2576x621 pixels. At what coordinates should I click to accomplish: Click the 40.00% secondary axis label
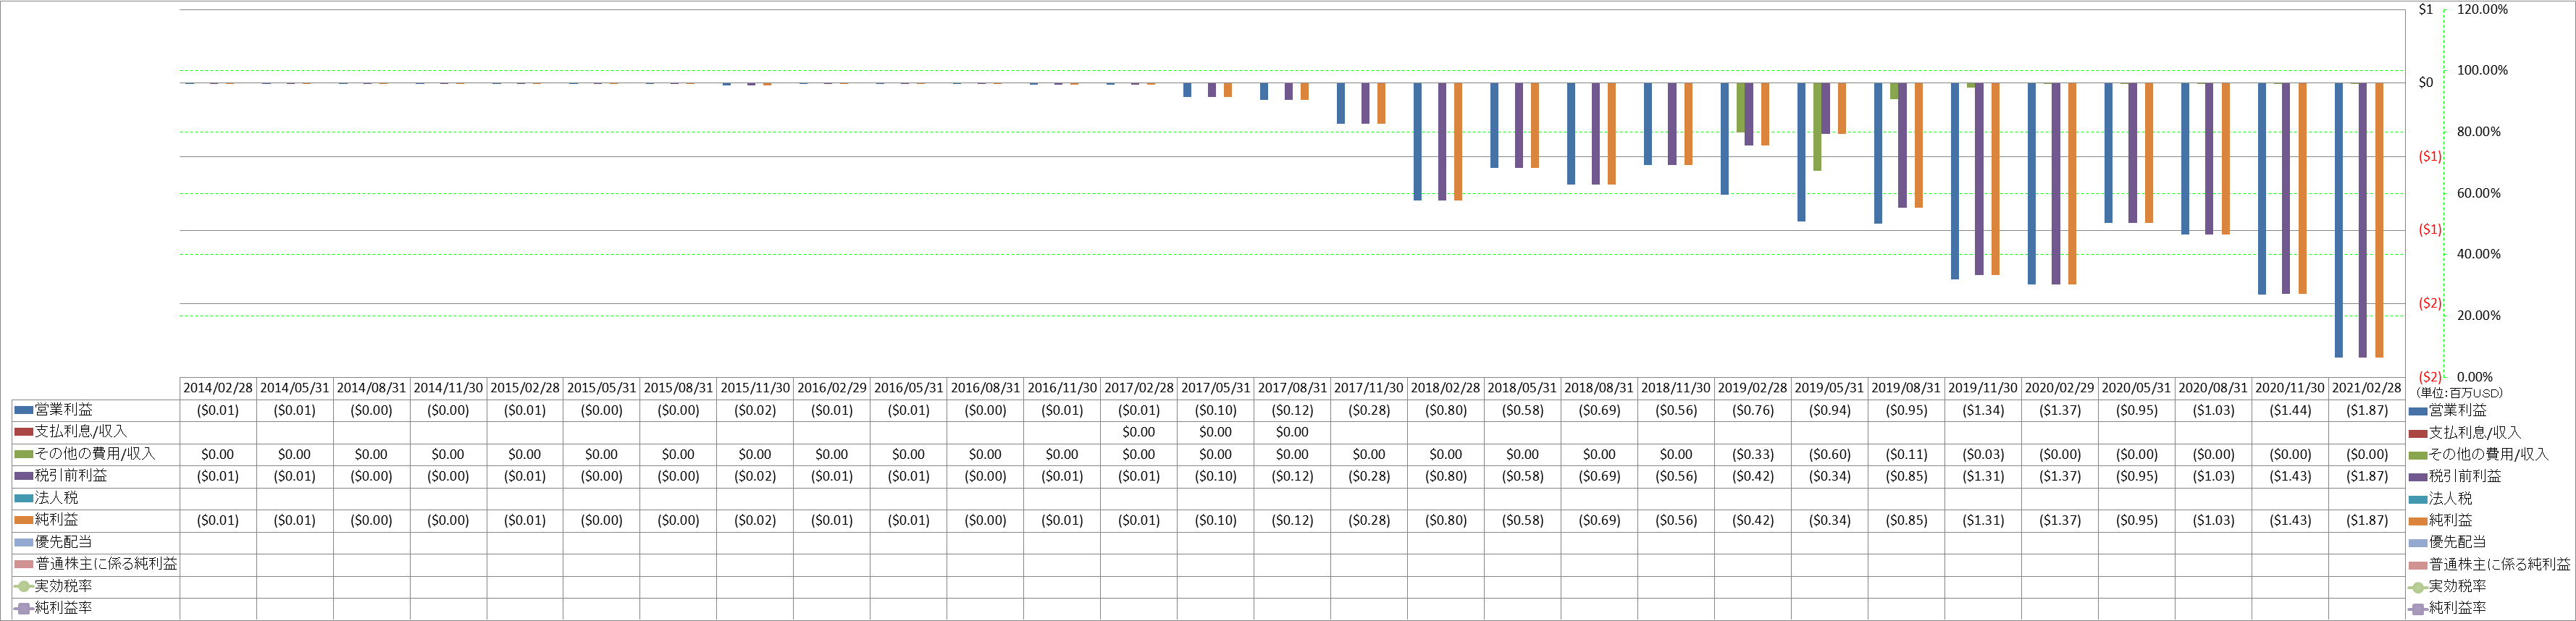[2478, 254]
